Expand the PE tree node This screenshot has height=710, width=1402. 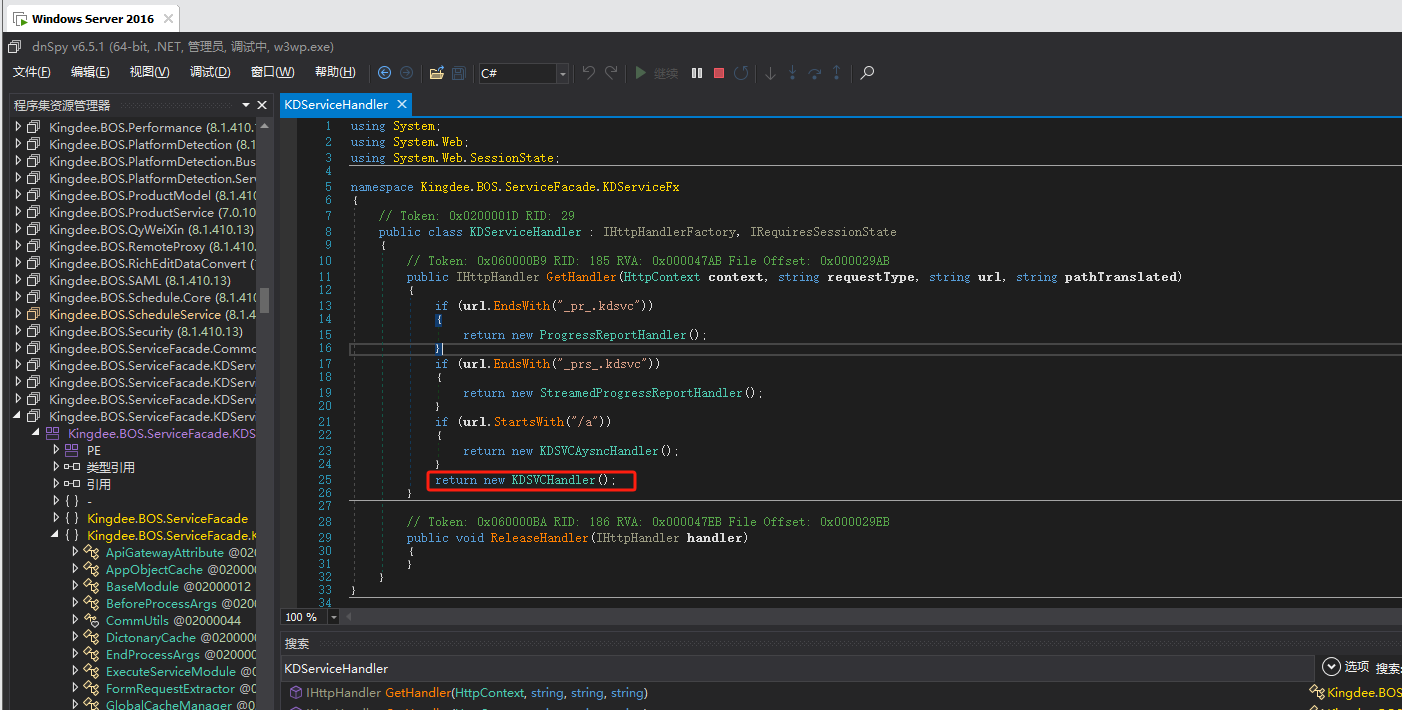[x=57, y=450]
